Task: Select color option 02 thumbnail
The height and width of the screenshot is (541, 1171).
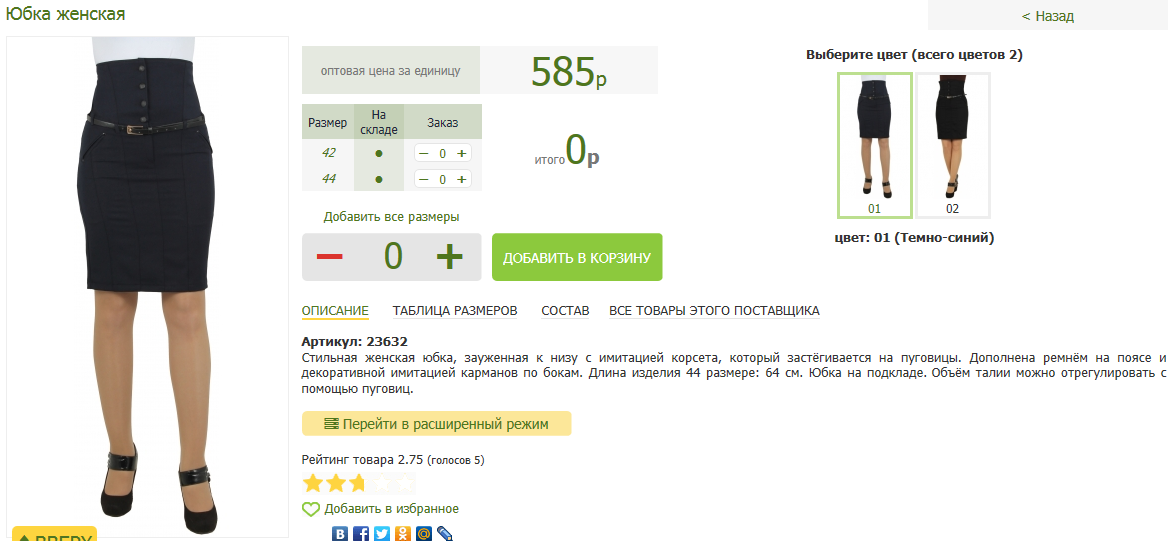Action: coord(952,145)
